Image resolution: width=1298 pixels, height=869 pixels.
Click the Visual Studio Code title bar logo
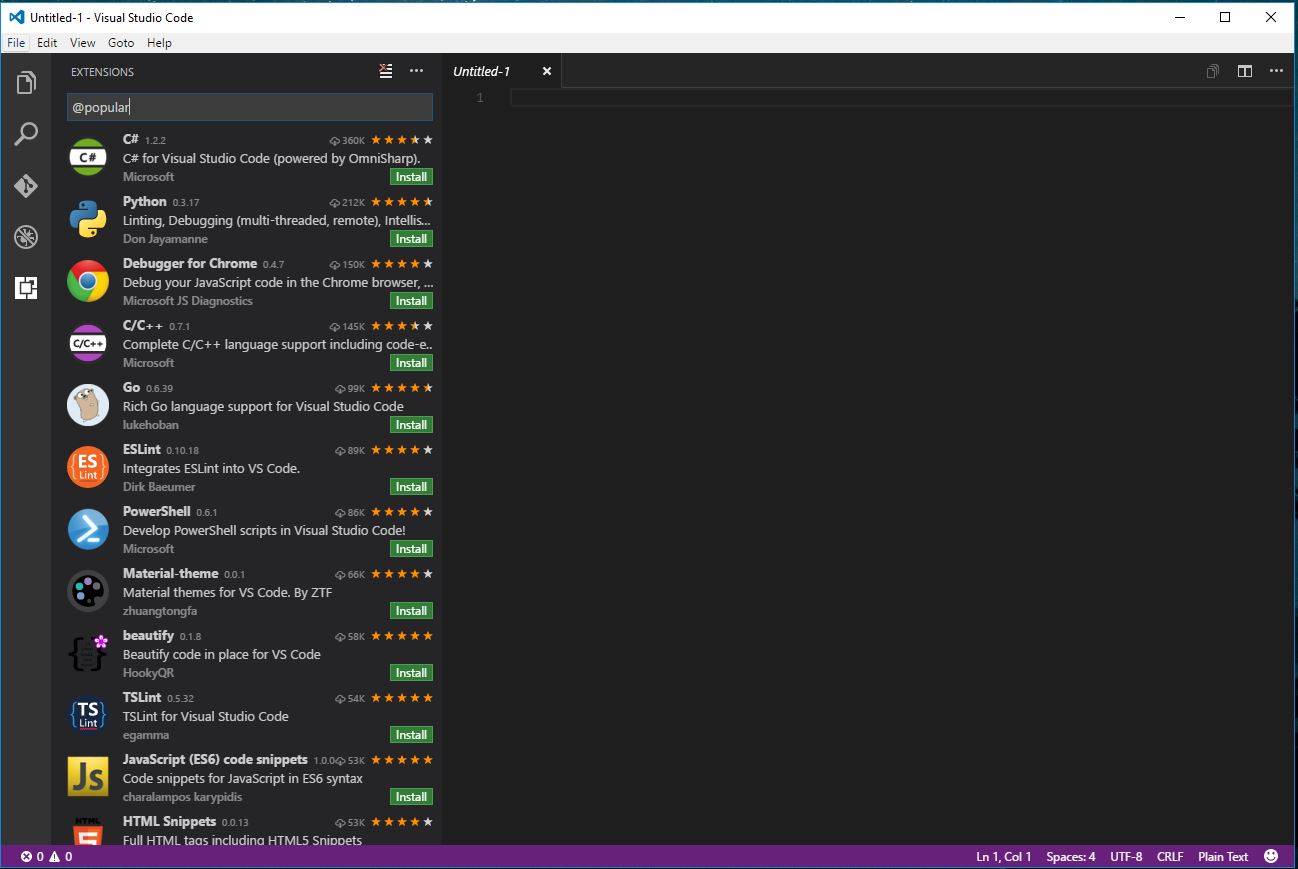(x=16, y=17)
